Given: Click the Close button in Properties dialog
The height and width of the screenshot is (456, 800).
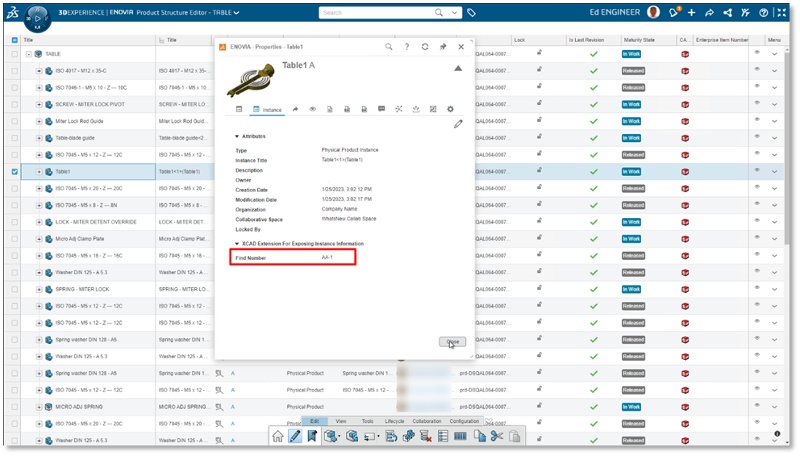Looking at the screenshot, I should click(453, 342).
